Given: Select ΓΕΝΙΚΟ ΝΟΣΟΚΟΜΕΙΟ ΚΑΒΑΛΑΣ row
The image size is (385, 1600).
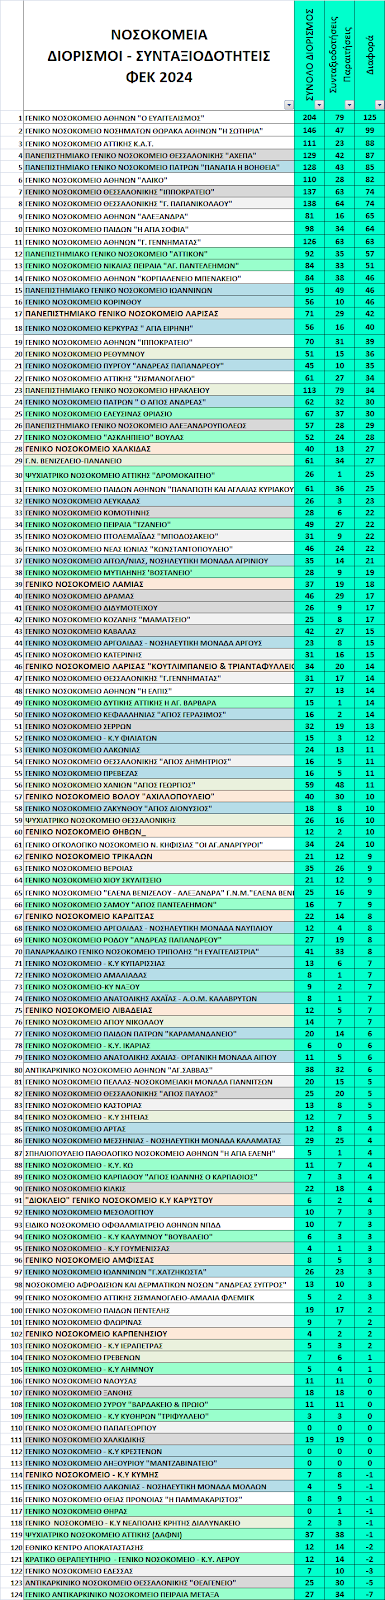Looking at the screenshot, I should (x=192, y=632).
